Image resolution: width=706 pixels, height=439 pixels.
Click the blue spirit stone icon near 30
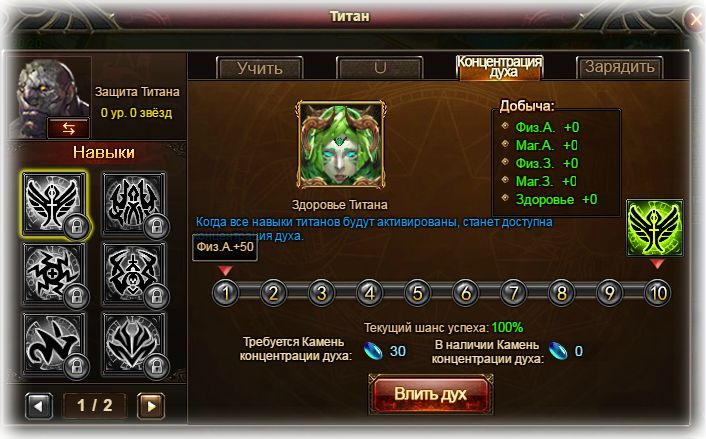(x=373, y=351)
